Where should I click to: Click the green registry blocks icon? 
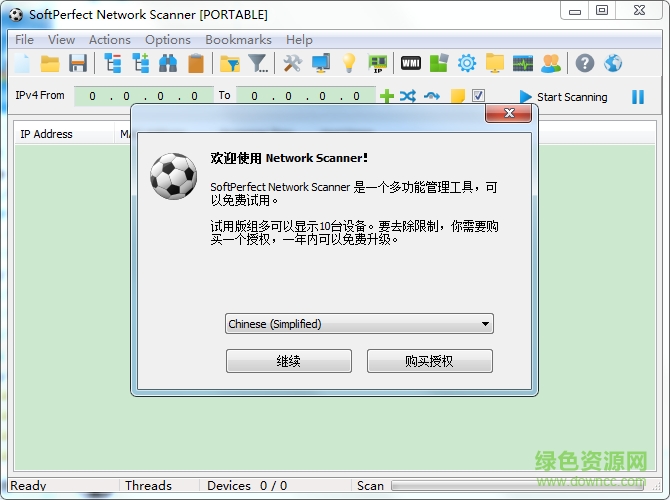pos(439,63)
